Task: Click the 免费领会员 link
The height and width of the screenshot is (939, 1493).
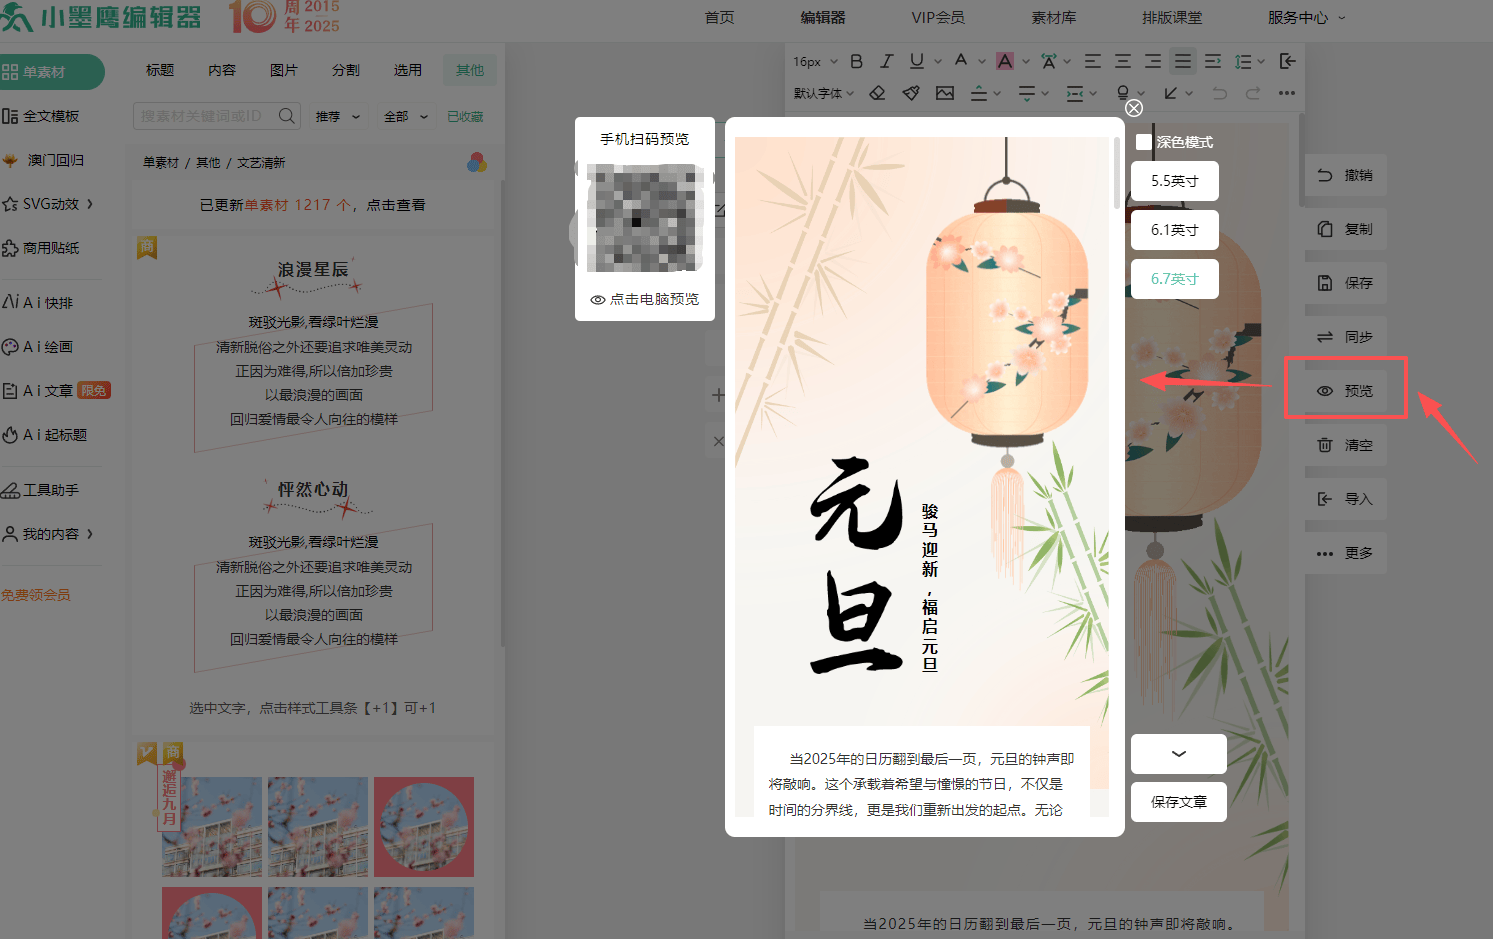Action: (x=36, y=595)
